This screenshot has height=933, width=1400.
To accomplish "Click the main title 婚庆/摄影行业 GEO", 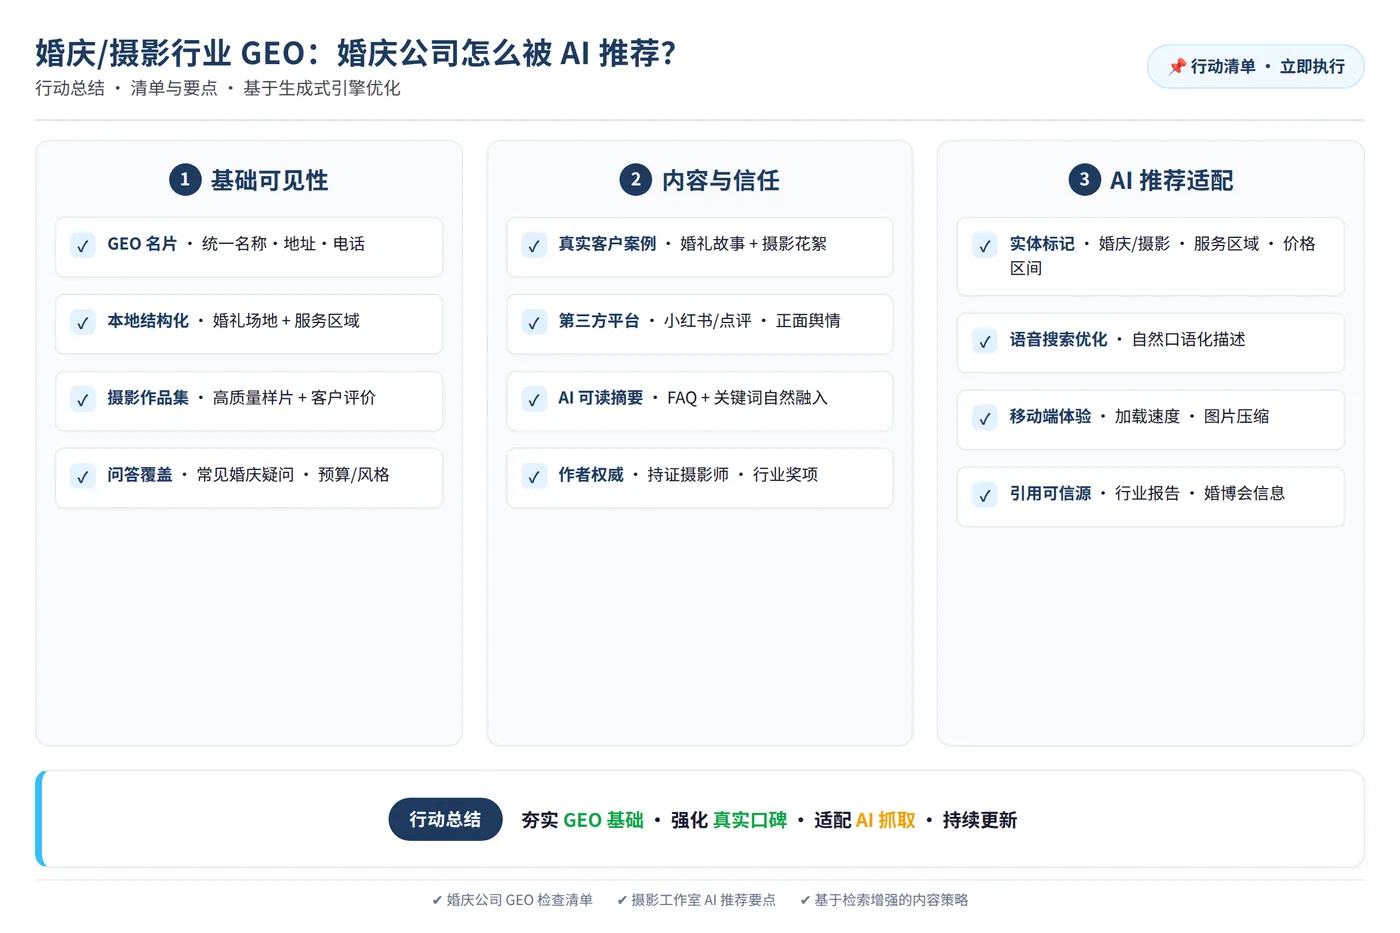I will click(x=355, y=52).
